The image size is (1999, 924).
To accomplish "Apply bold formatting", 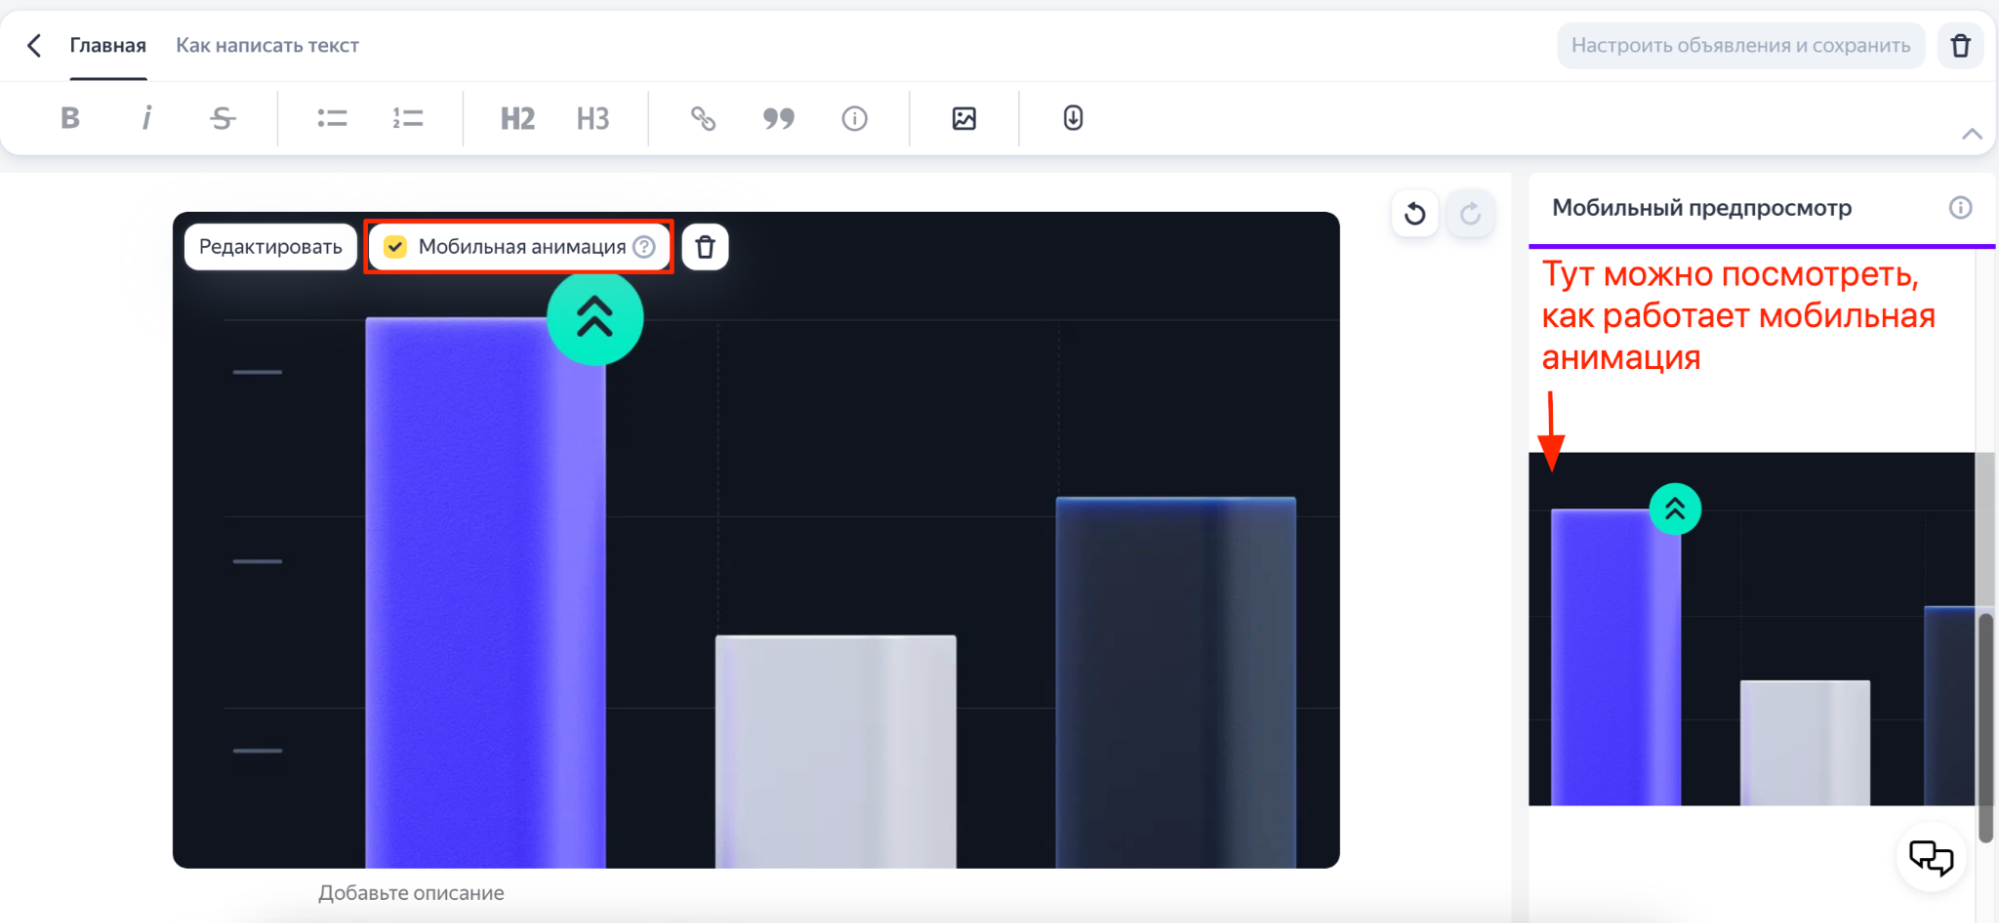I will pyautogui.click(x=70, y=118).
